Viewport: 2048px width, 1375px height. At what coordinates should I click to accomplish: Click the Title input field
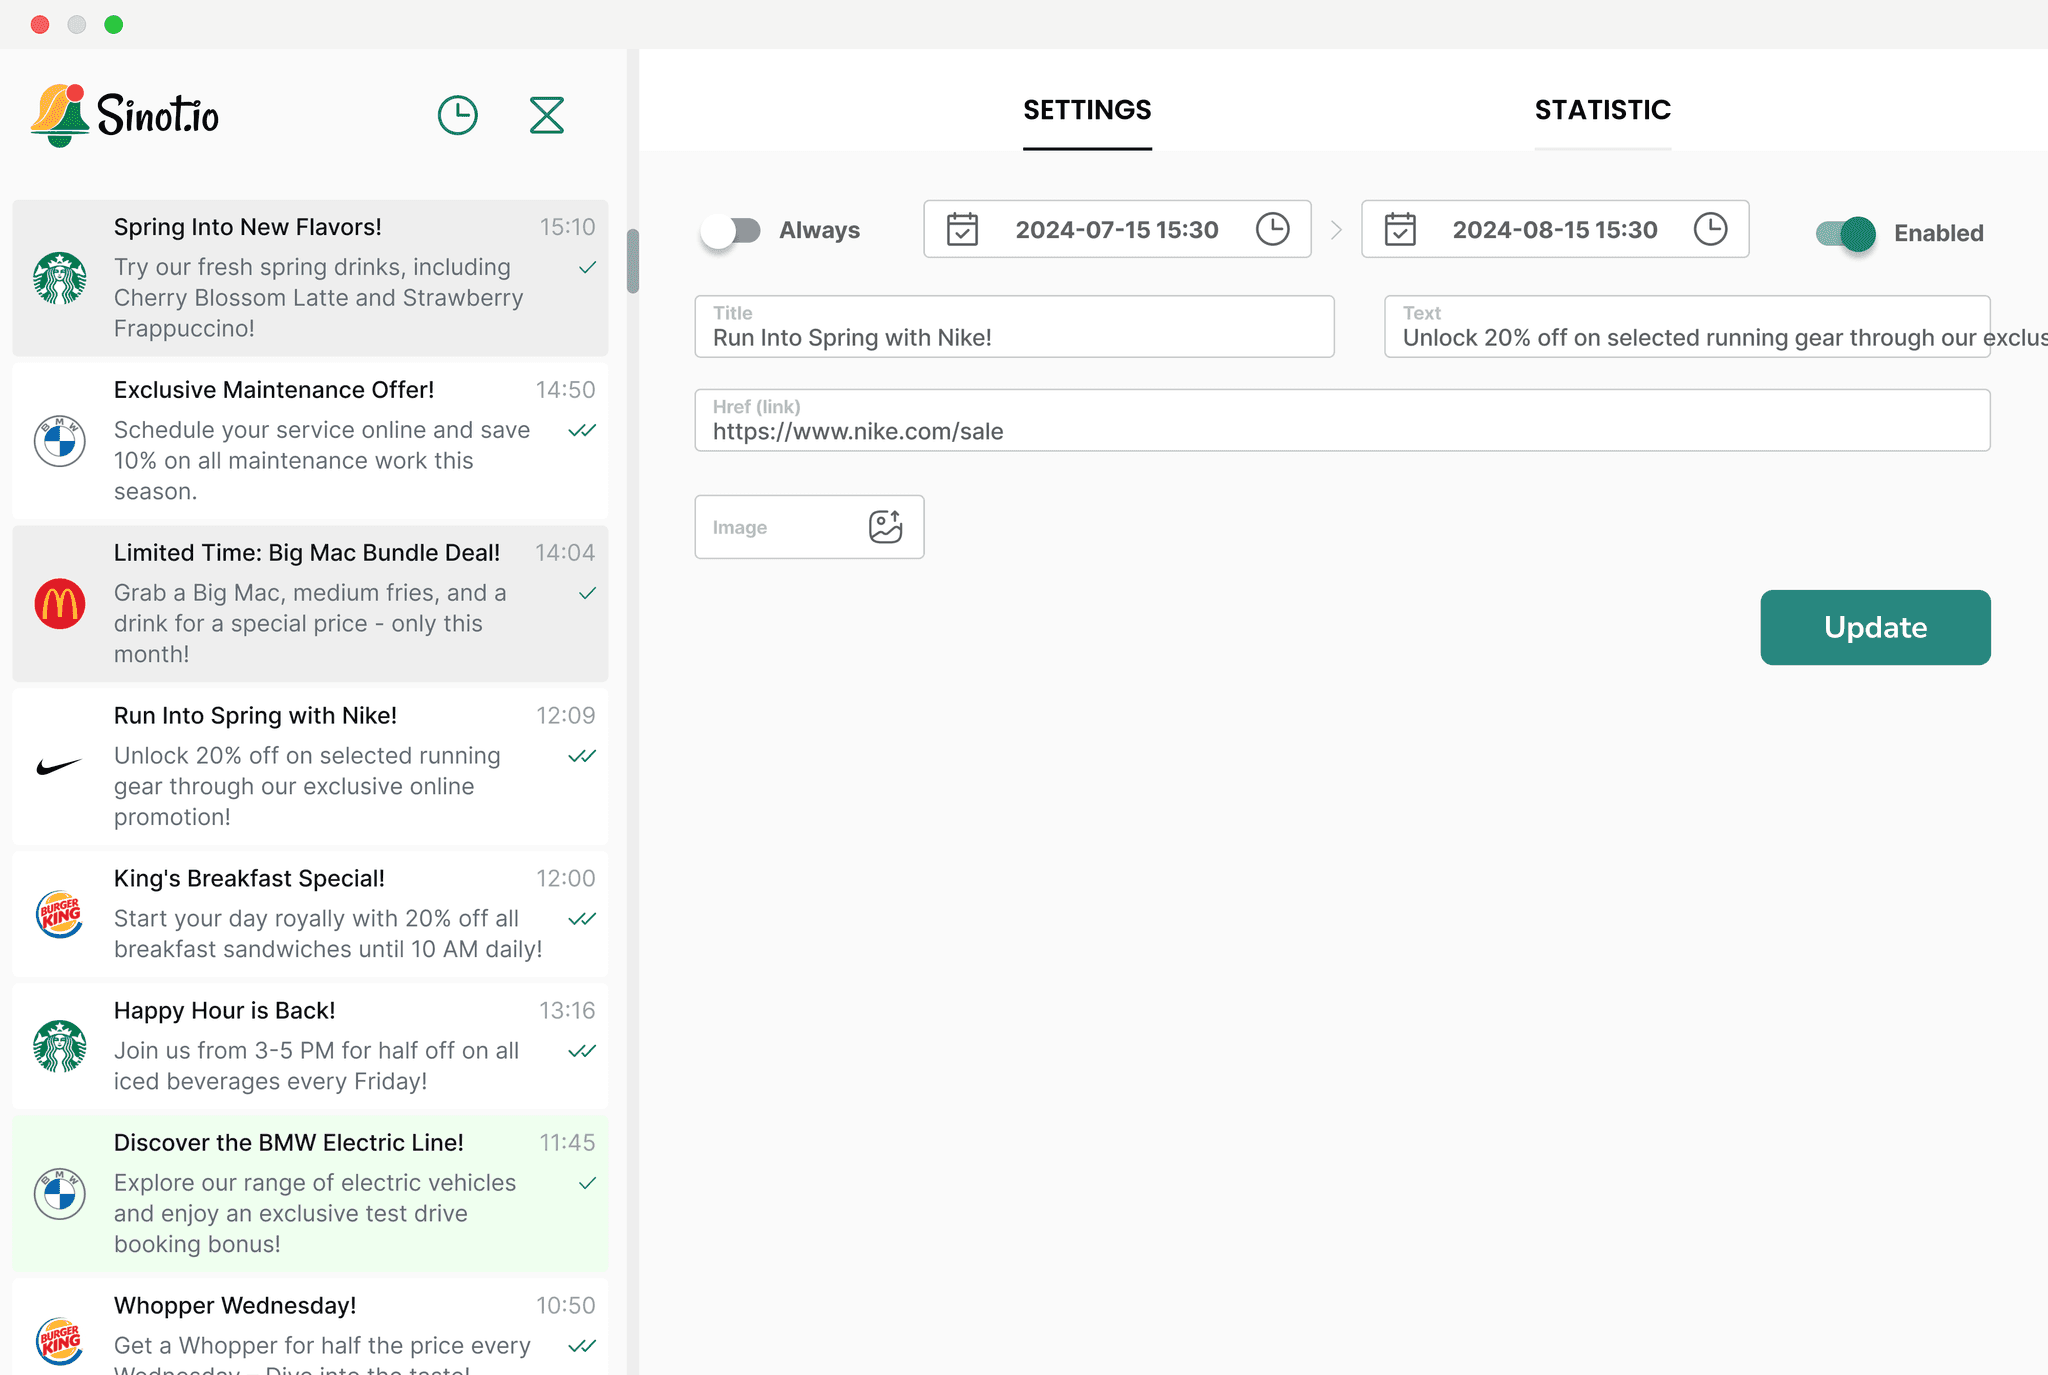(x=1014, y=337)
